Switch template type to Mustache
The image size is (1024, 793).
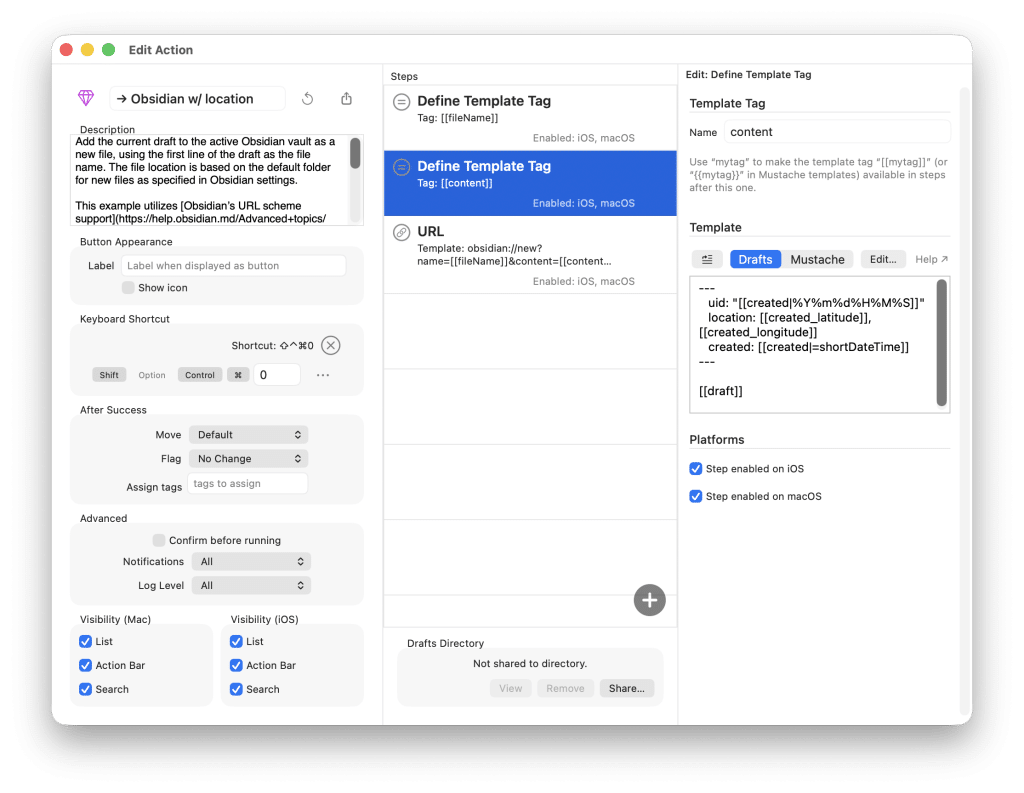coord(817,260)
